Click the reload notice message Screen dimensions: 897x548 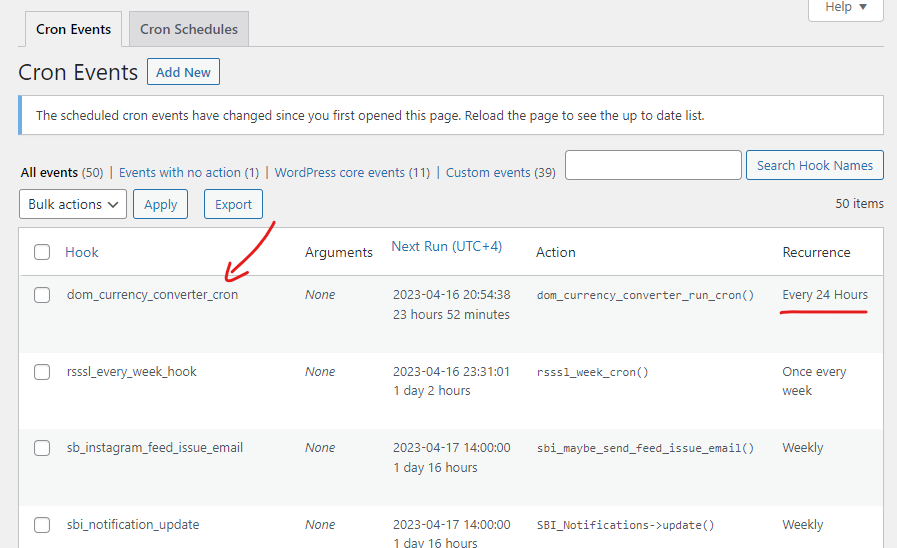pyautogui.click(x=370, y=116)
